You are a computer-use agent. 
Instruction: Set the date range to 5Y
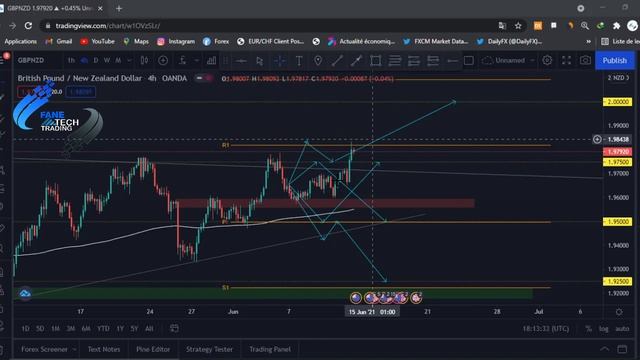point(134,329)
